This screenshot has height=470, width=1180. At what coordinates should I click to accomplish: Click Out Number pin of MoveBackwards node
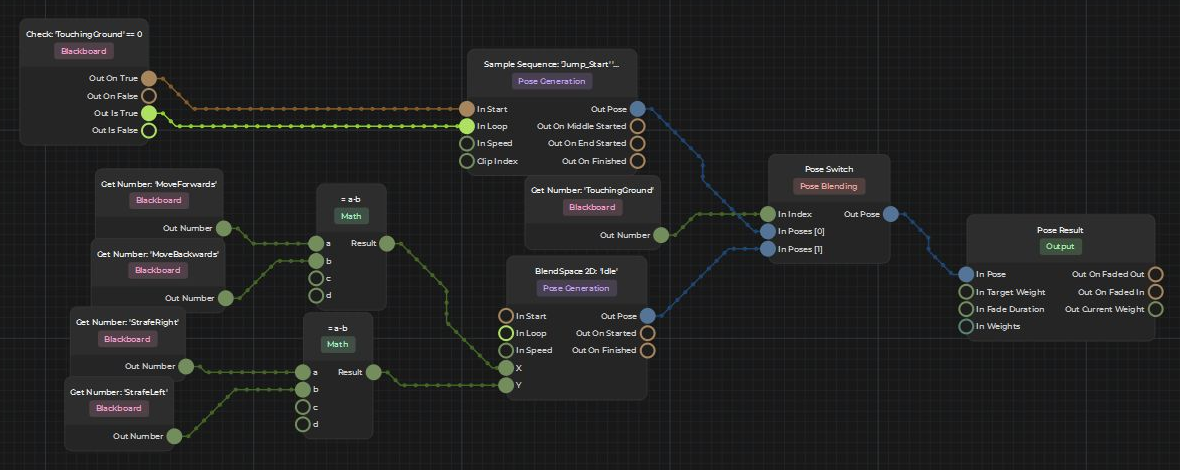click(226, 299)
